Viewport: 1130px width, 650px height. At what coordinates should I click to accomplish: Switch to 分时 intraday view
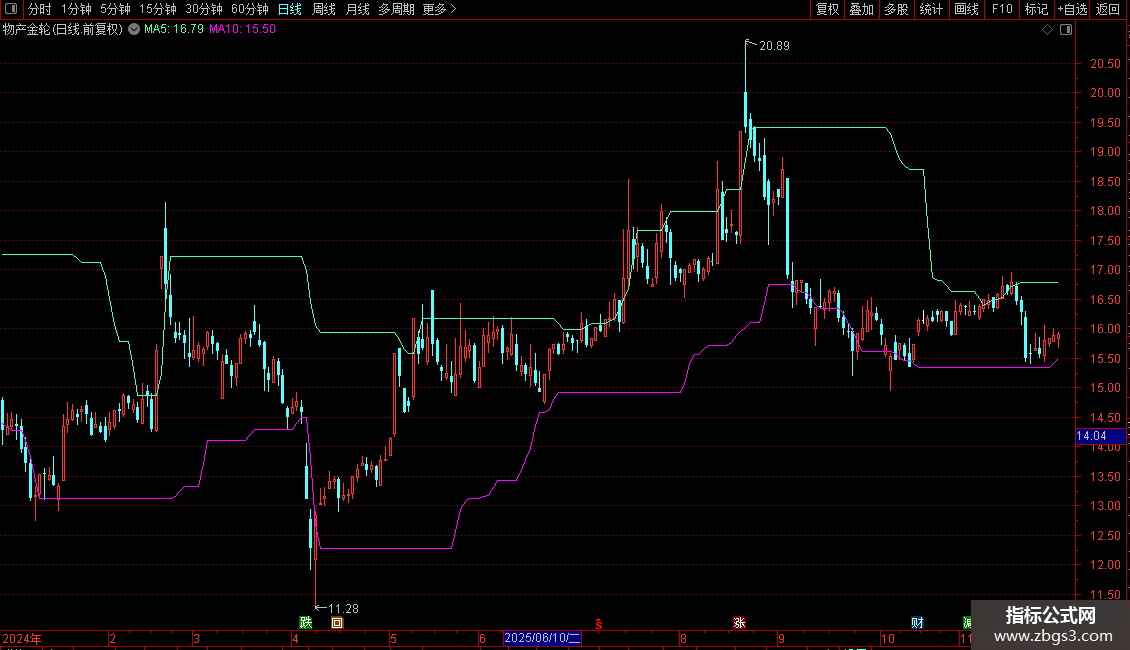coord(40,9)
